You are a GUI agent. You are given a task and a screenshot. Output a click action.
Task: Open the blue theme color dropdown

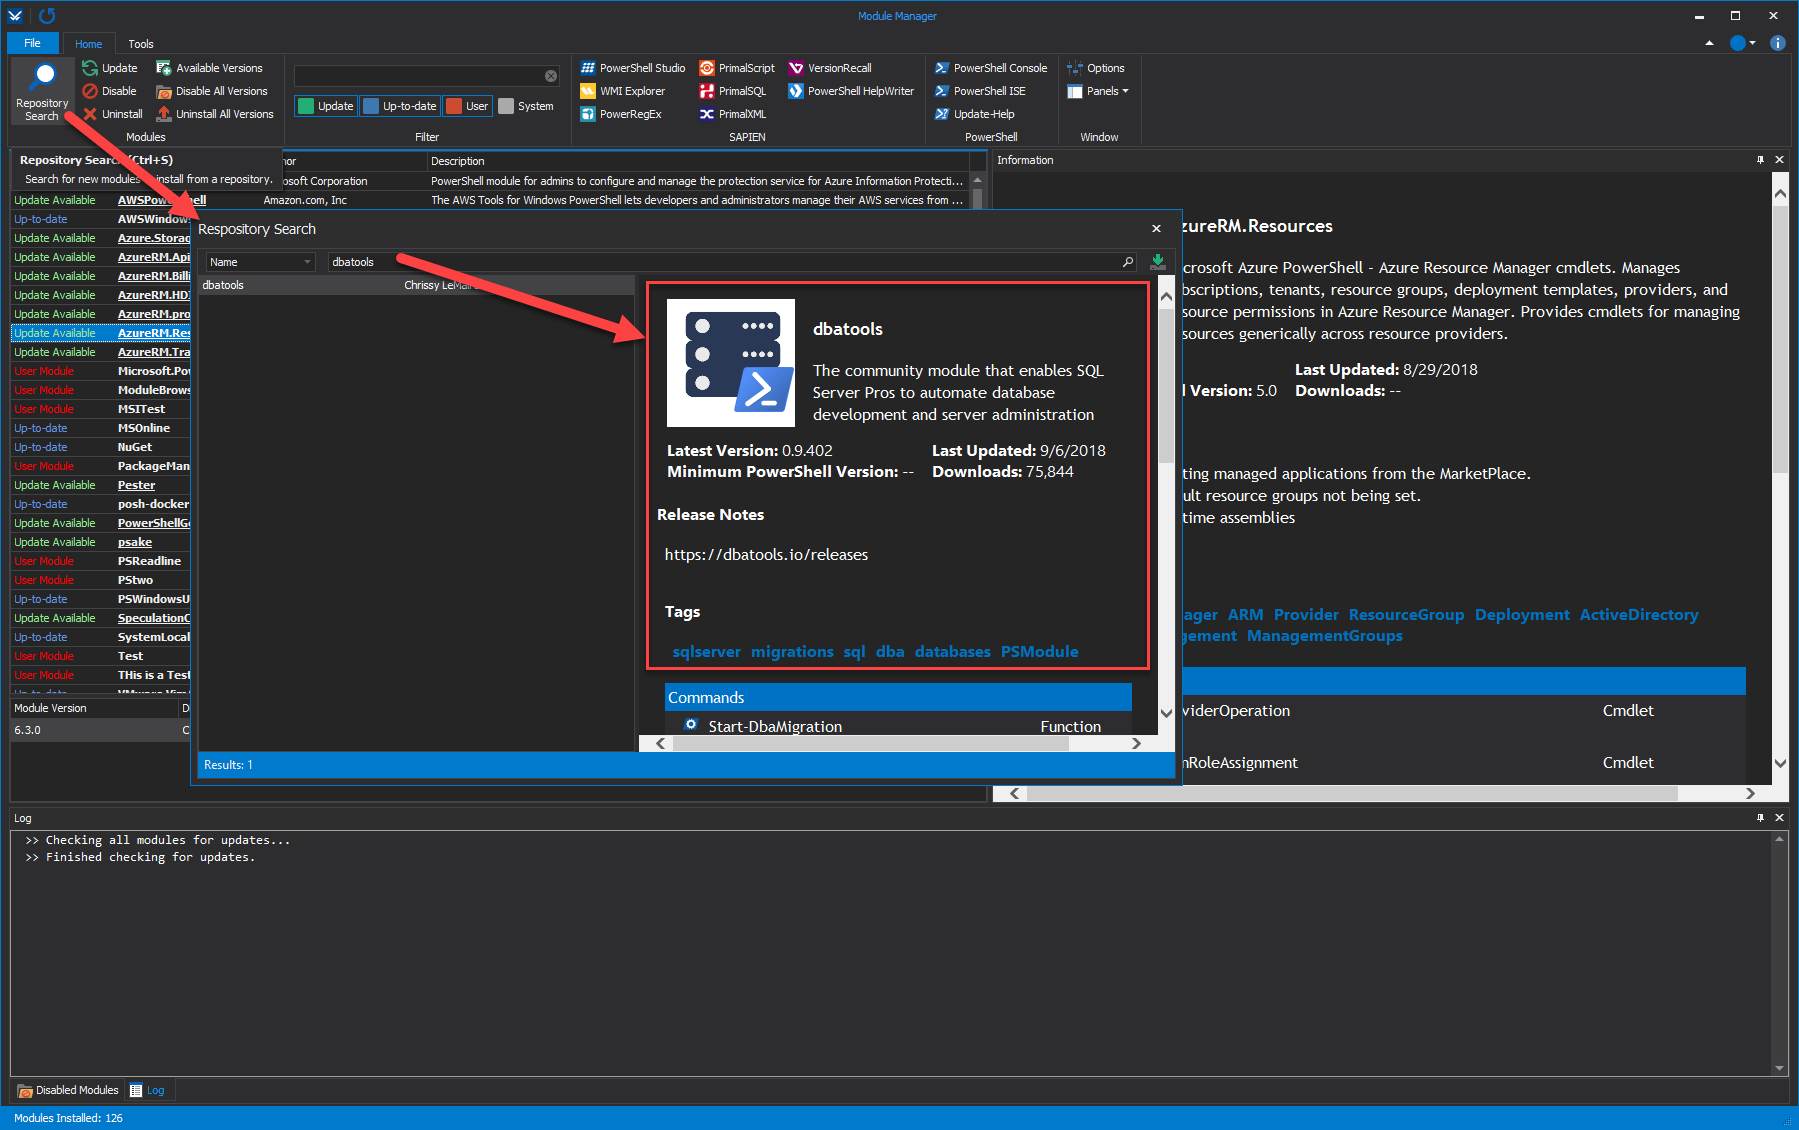(1743, 43)
